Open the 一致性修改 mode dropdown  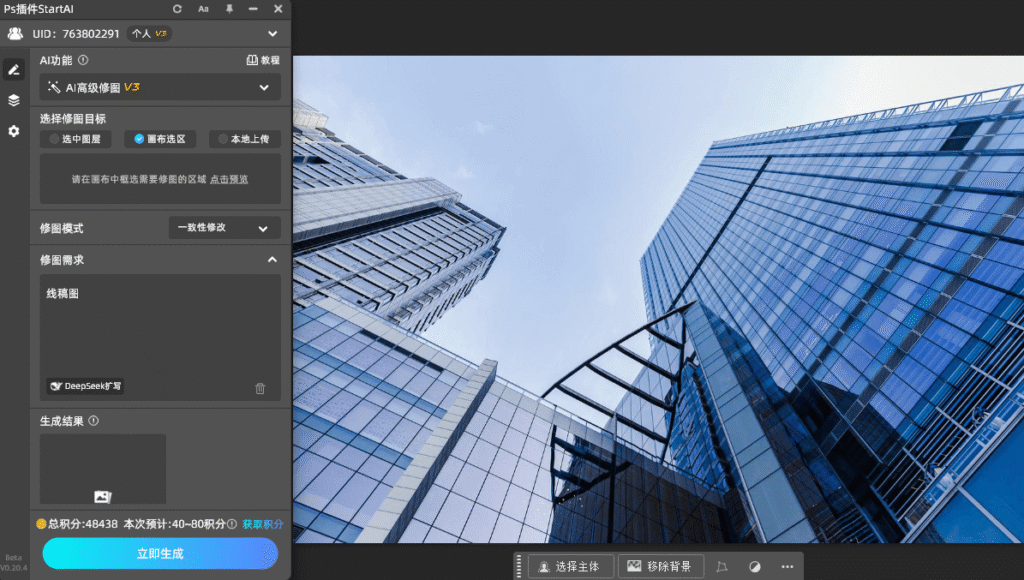pos(223,228)
